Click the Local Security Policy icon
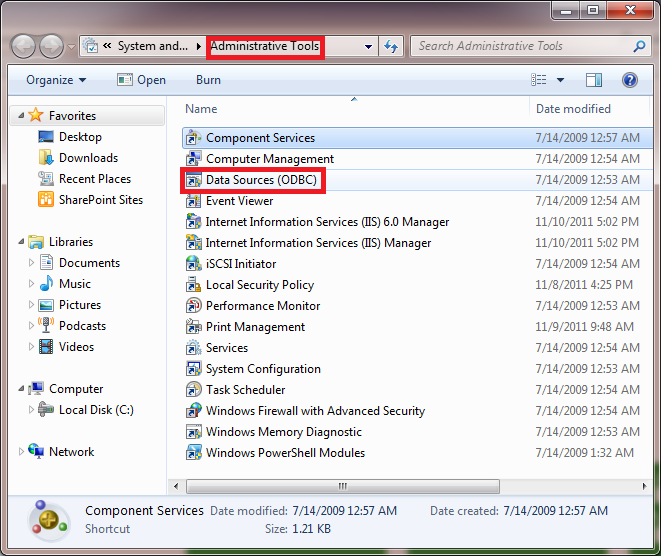Screen dimensions: 661x556 point(193,285)
